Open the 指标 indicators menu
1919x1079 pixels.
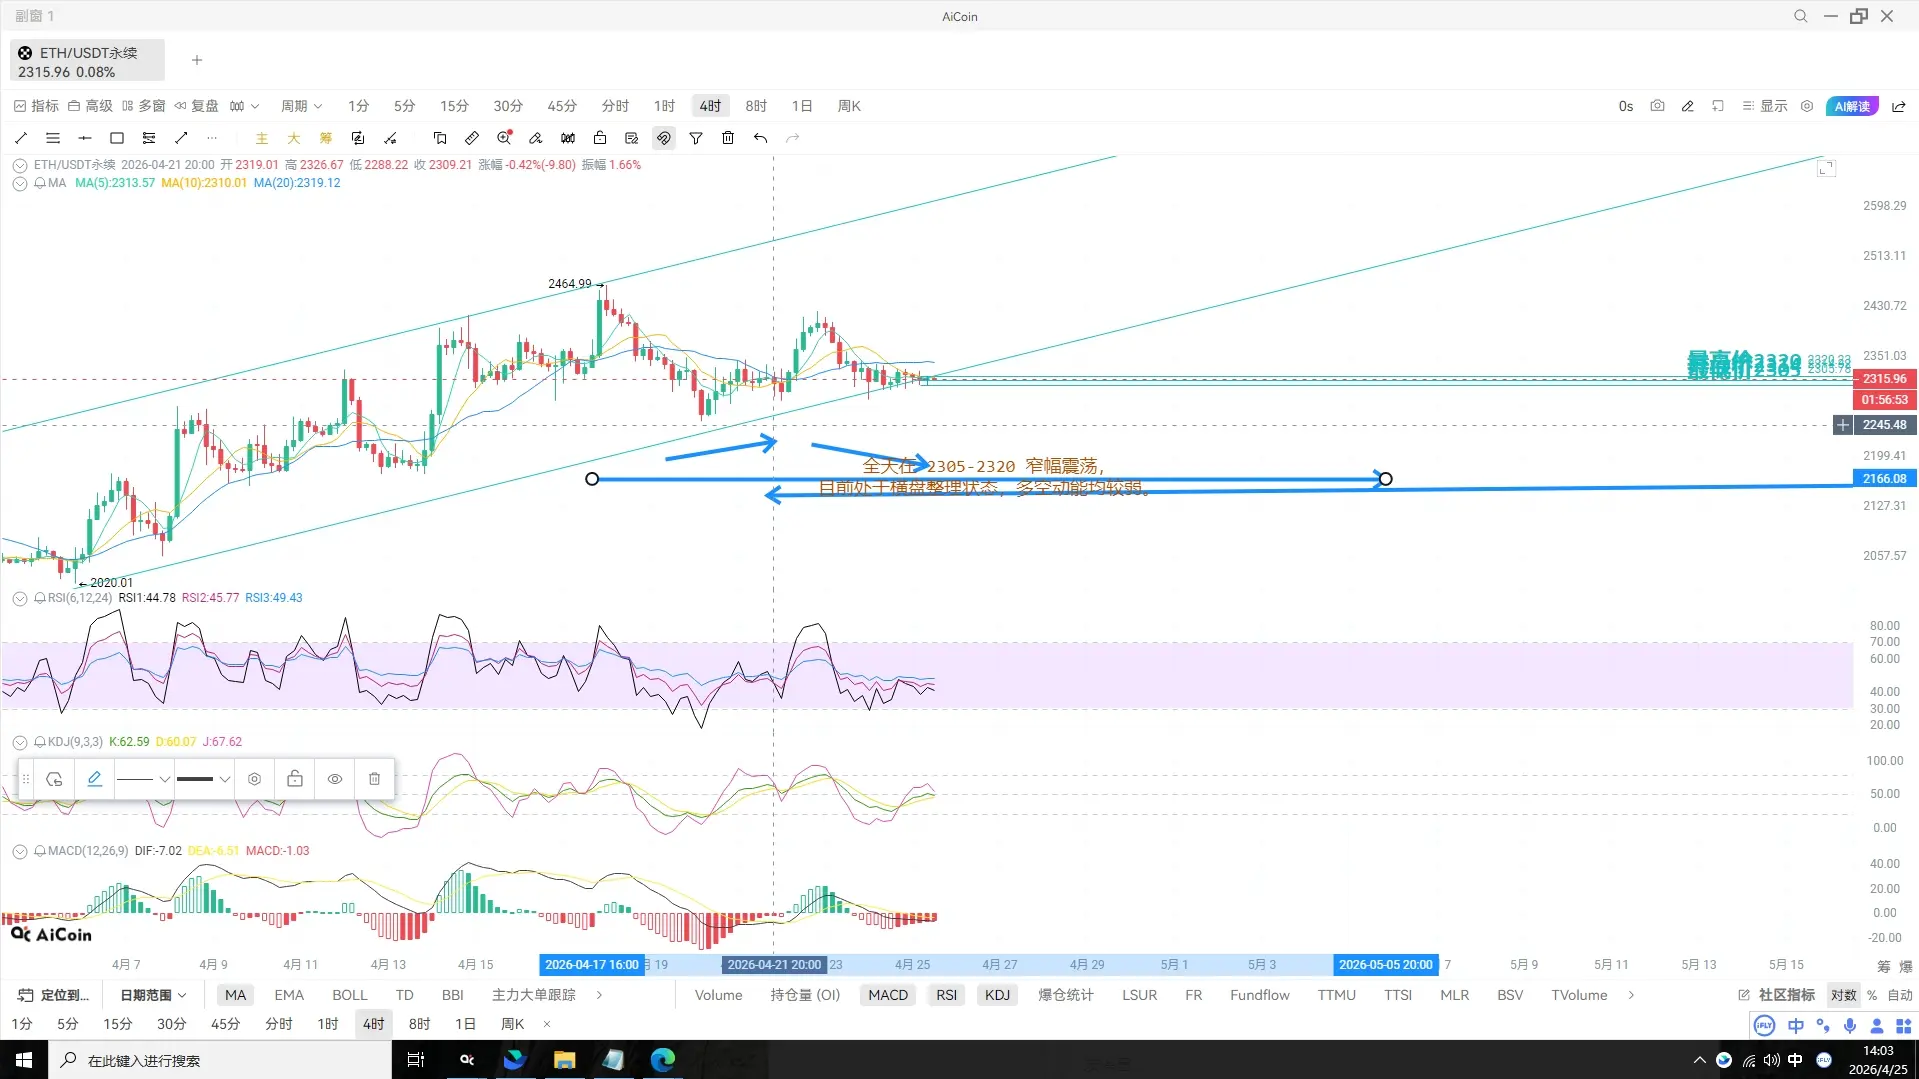pyautogui.click(x=36, y=106)
